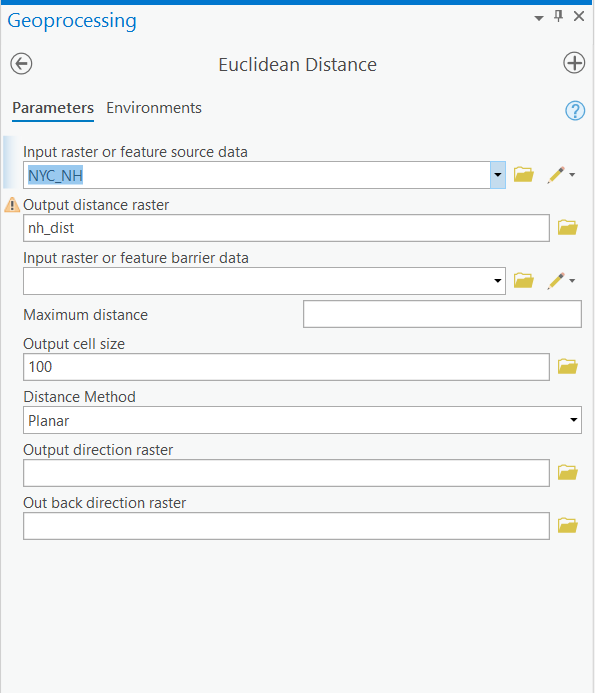
Task: Switch to the Environments tab
Action: coord(154,108)
